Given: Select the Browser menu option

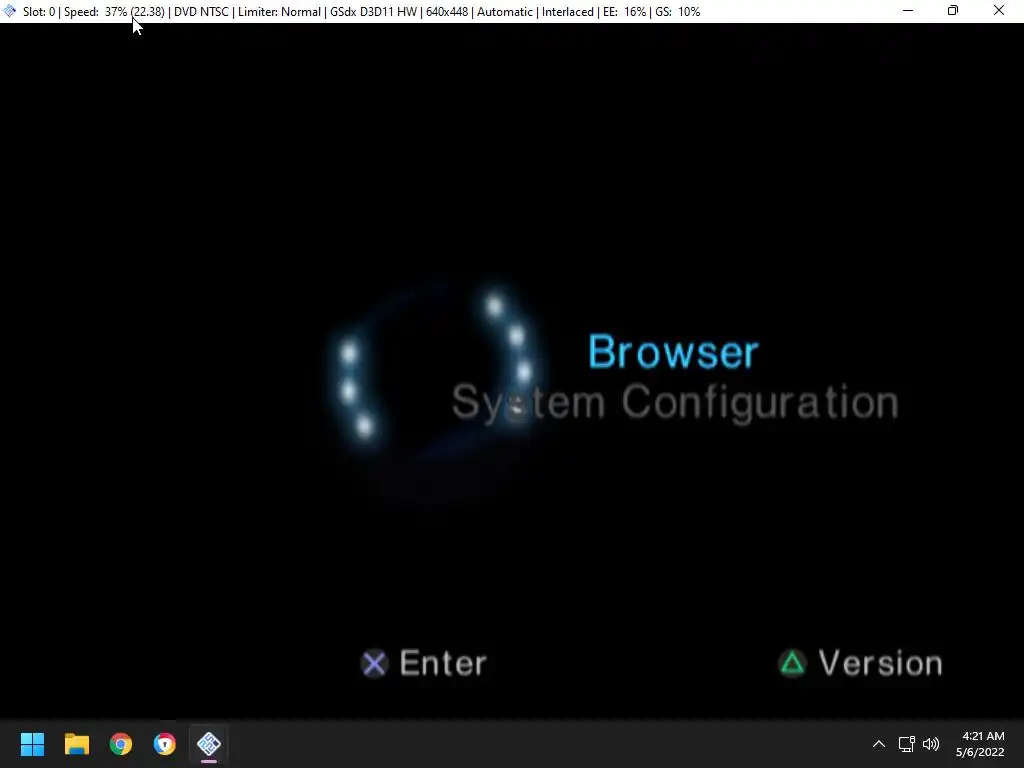Looking at the screenshot, I should (673, 352).
